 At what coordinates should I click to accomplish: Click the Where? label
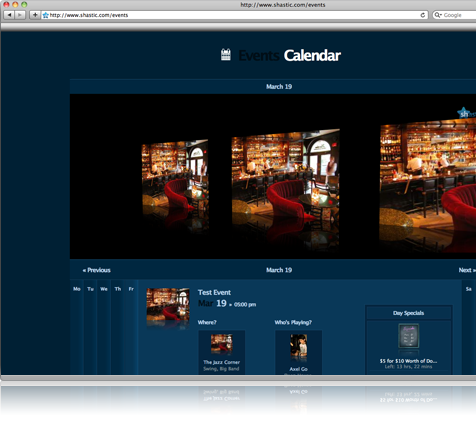coord(207,322)
